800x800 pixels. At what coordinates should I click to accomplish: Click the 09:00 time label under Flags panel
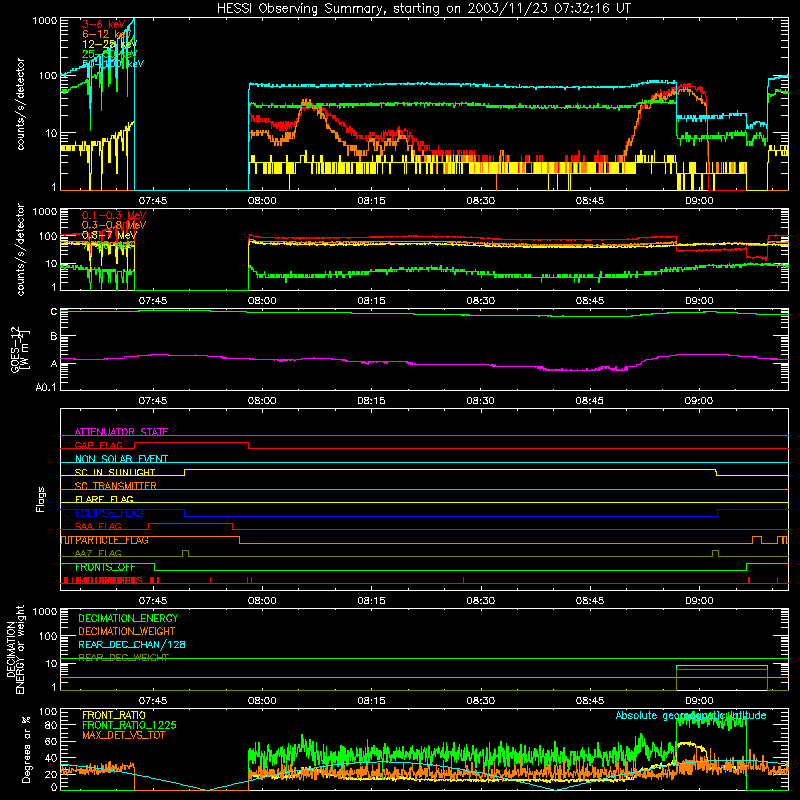(x=699, y=600)
